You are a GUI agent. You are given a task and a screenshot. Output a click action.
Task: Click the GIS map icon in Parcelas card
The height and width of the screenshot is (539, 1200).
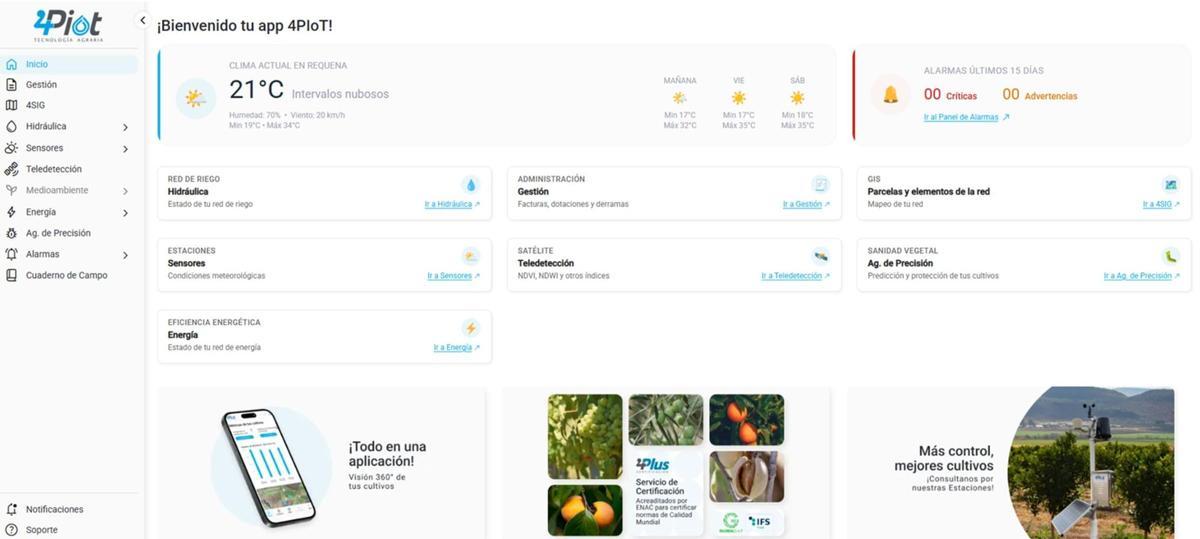click(x=1171, y=185)
